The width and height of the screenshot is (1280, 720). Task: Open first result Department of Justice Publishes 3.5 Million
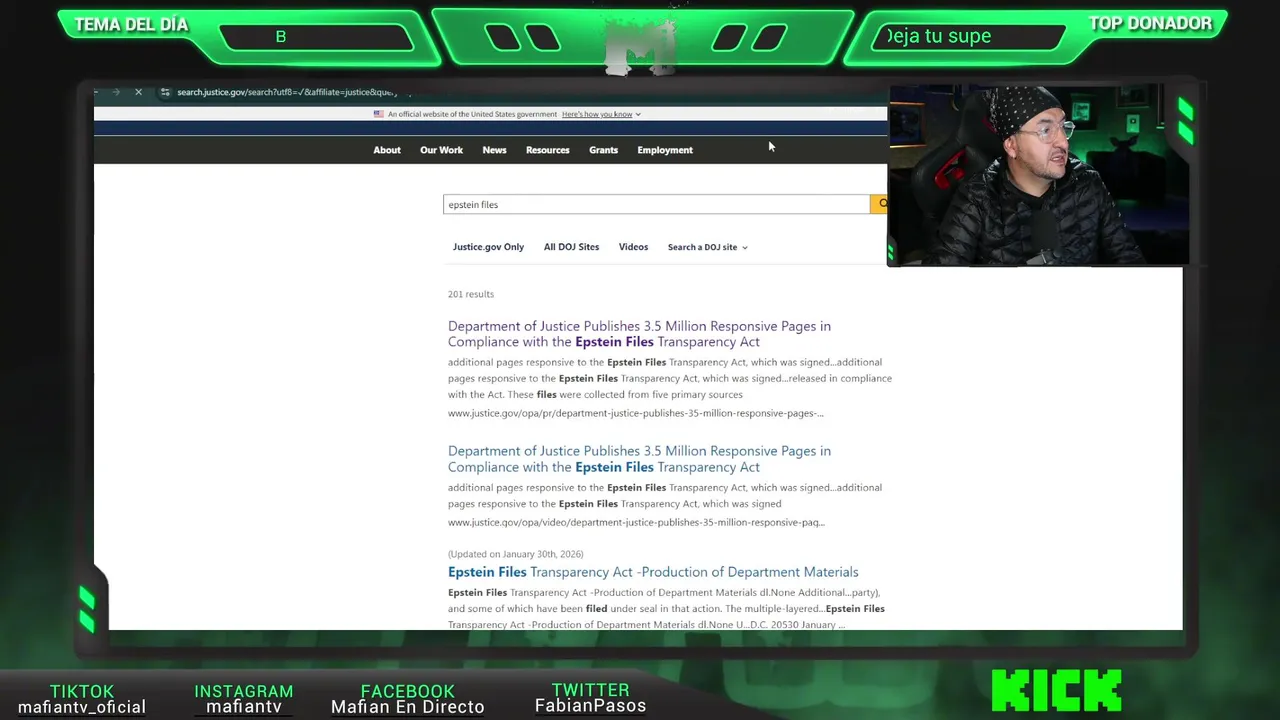[639, 334]
